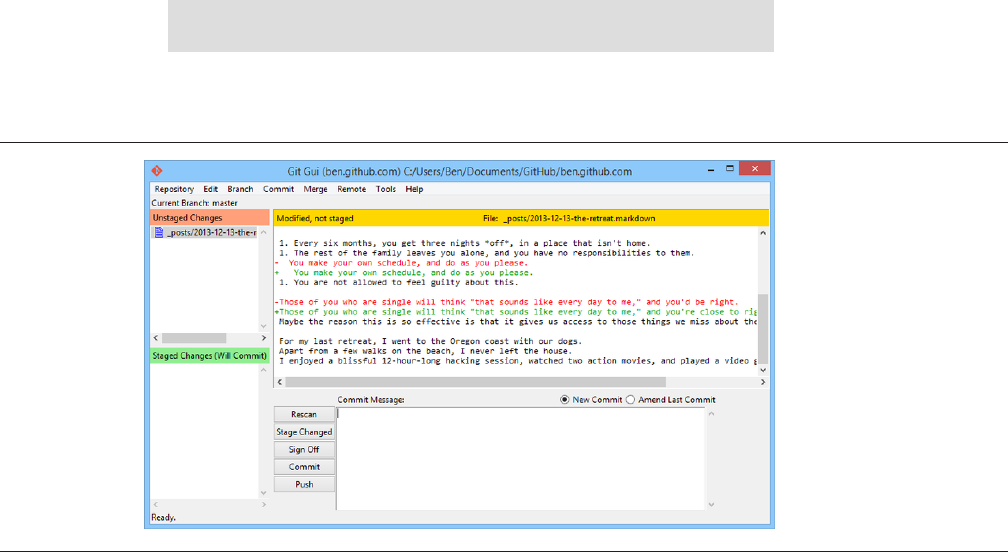Viewport: 1008px width, 552px height.
Task: Click the Unstaged Changes header
Action: click(210, 218)
